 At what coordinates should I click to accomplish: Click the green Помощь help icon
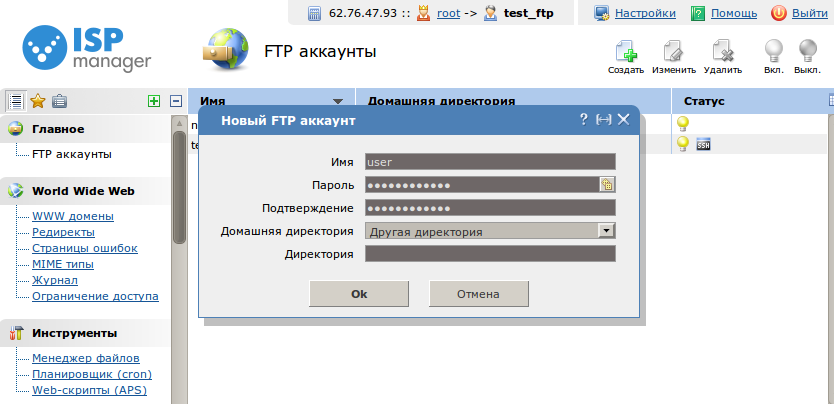click(697, 13)
